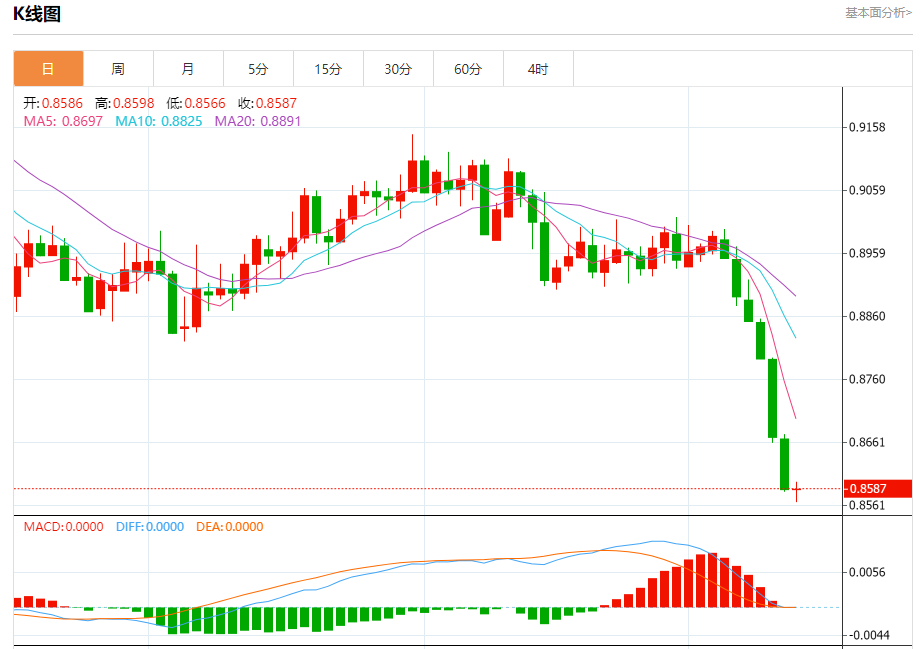
Task: Select the 日 daily chart tab
Action: [48, 69]
